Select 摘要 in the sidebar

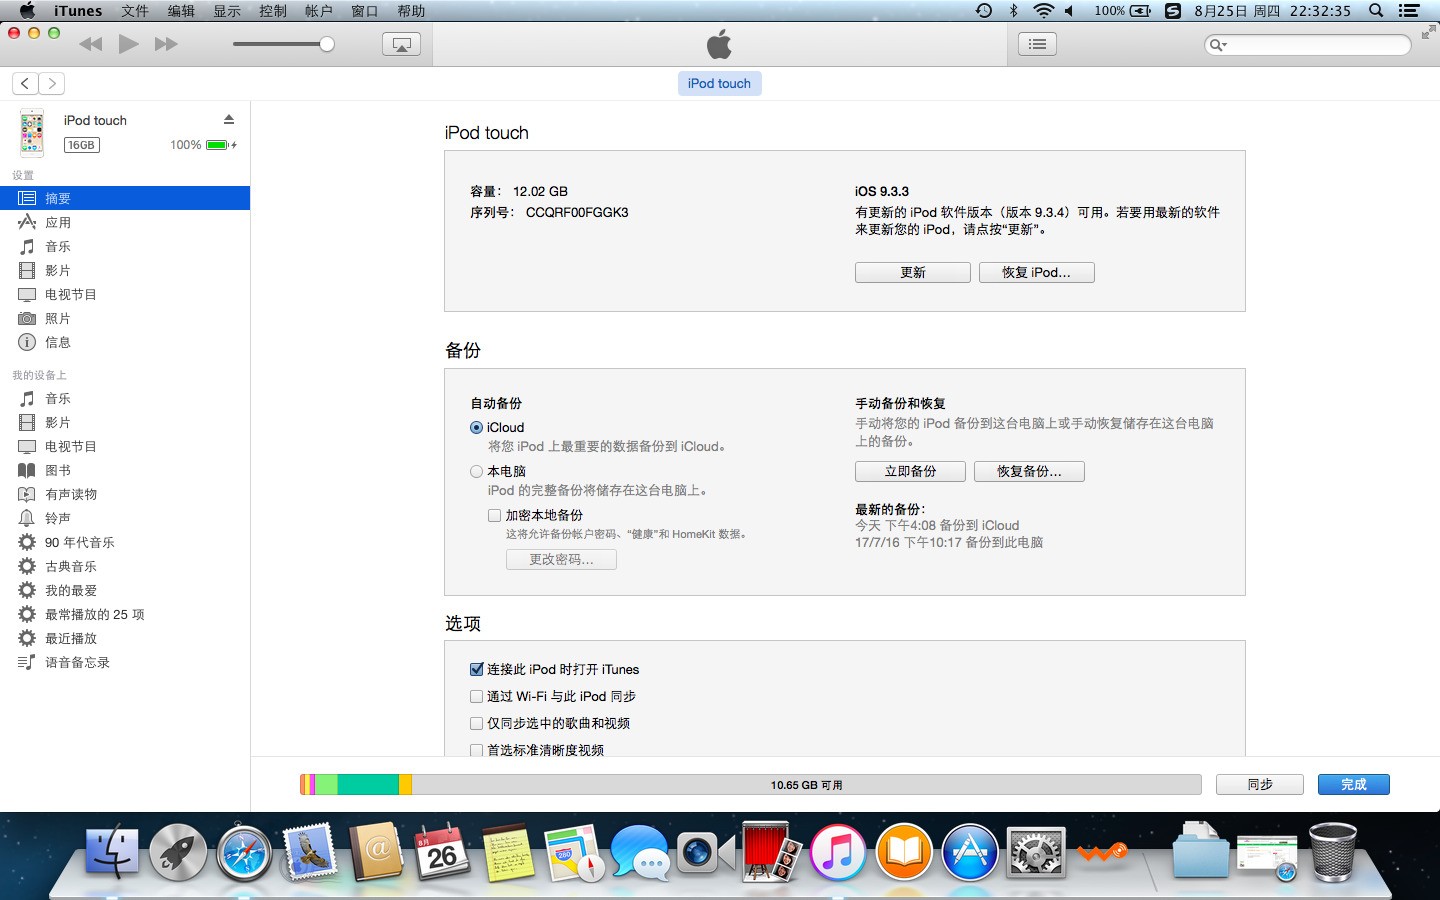125,198
